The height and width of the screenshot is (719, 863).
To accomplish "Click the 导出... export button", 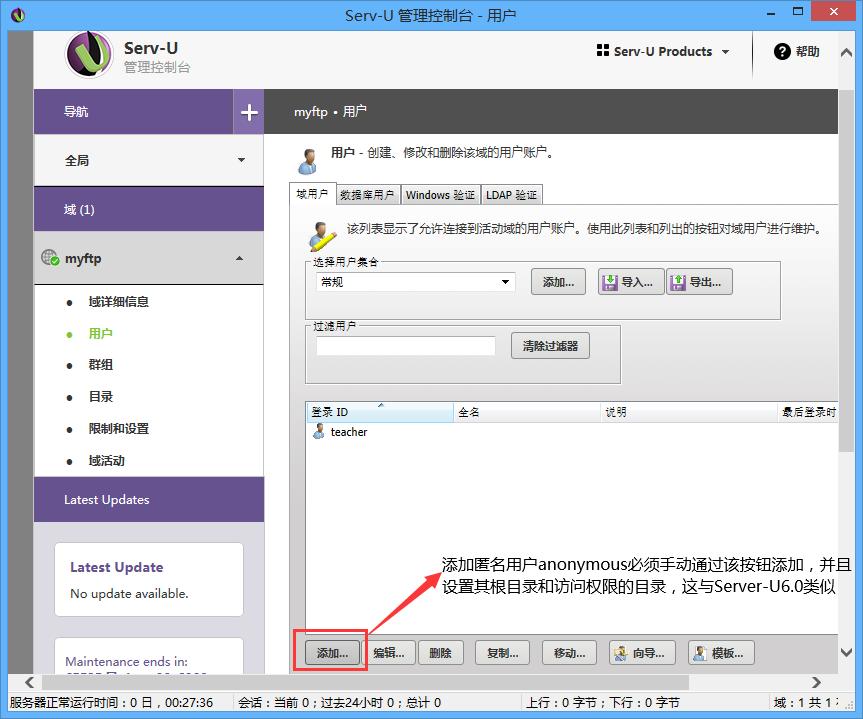I will (699, 282).
